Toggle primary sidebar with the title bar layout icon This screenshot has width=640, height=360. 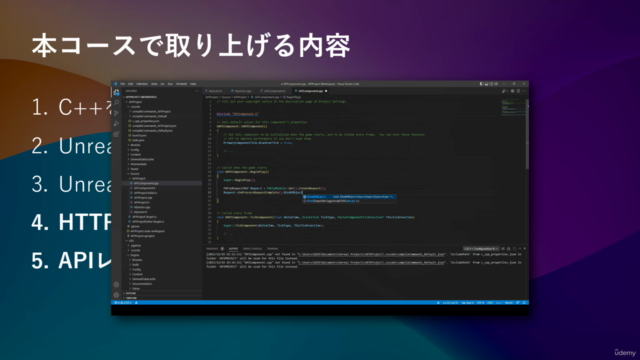pos(482,84)
